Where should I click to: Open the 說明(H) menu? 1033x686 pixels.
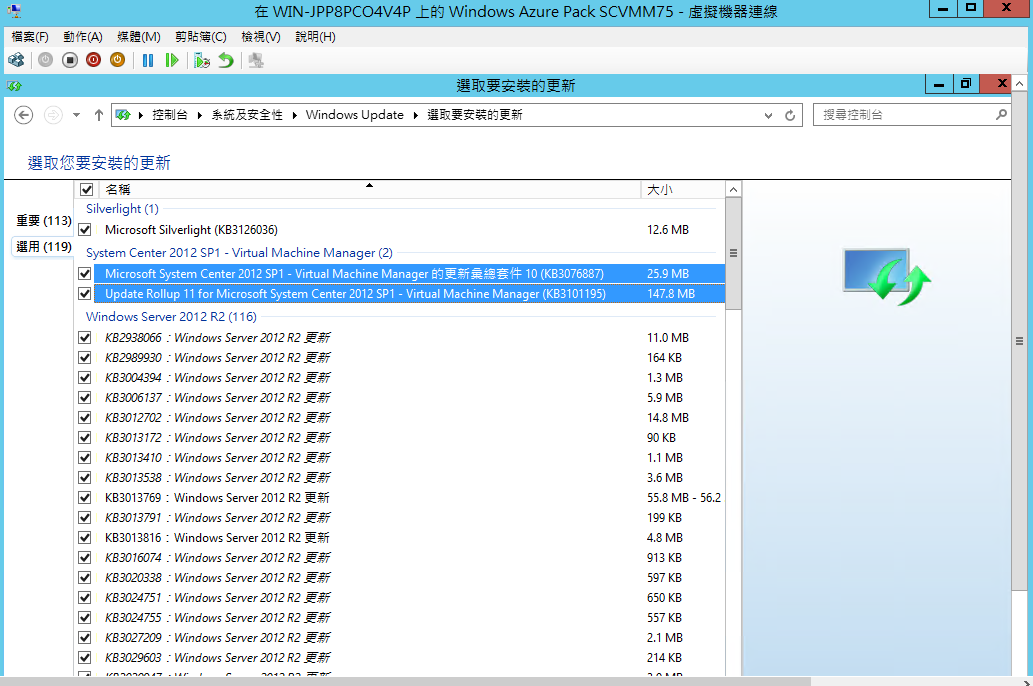coord(316,37)
